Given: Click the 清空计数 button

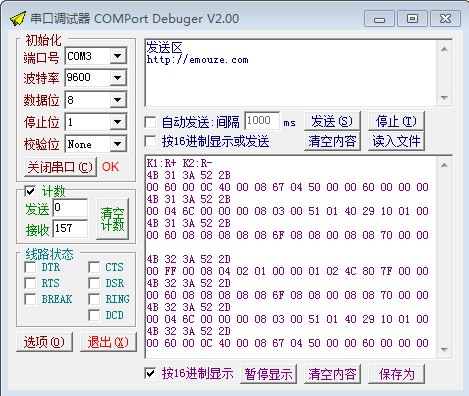Looking at the screenshot, I should (x=112, y=219).
